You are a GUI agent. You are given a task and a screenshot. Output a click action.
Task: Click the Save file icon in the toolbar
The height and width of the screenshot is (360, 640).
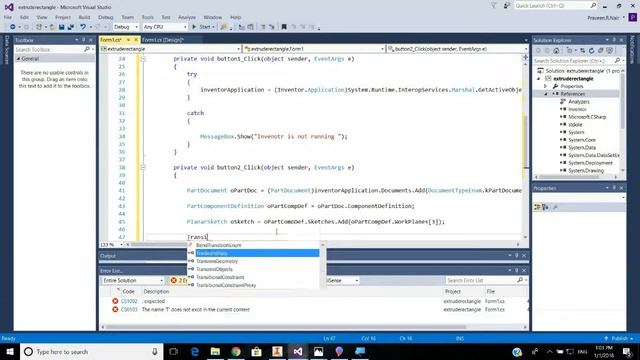(x=61, y=27)
